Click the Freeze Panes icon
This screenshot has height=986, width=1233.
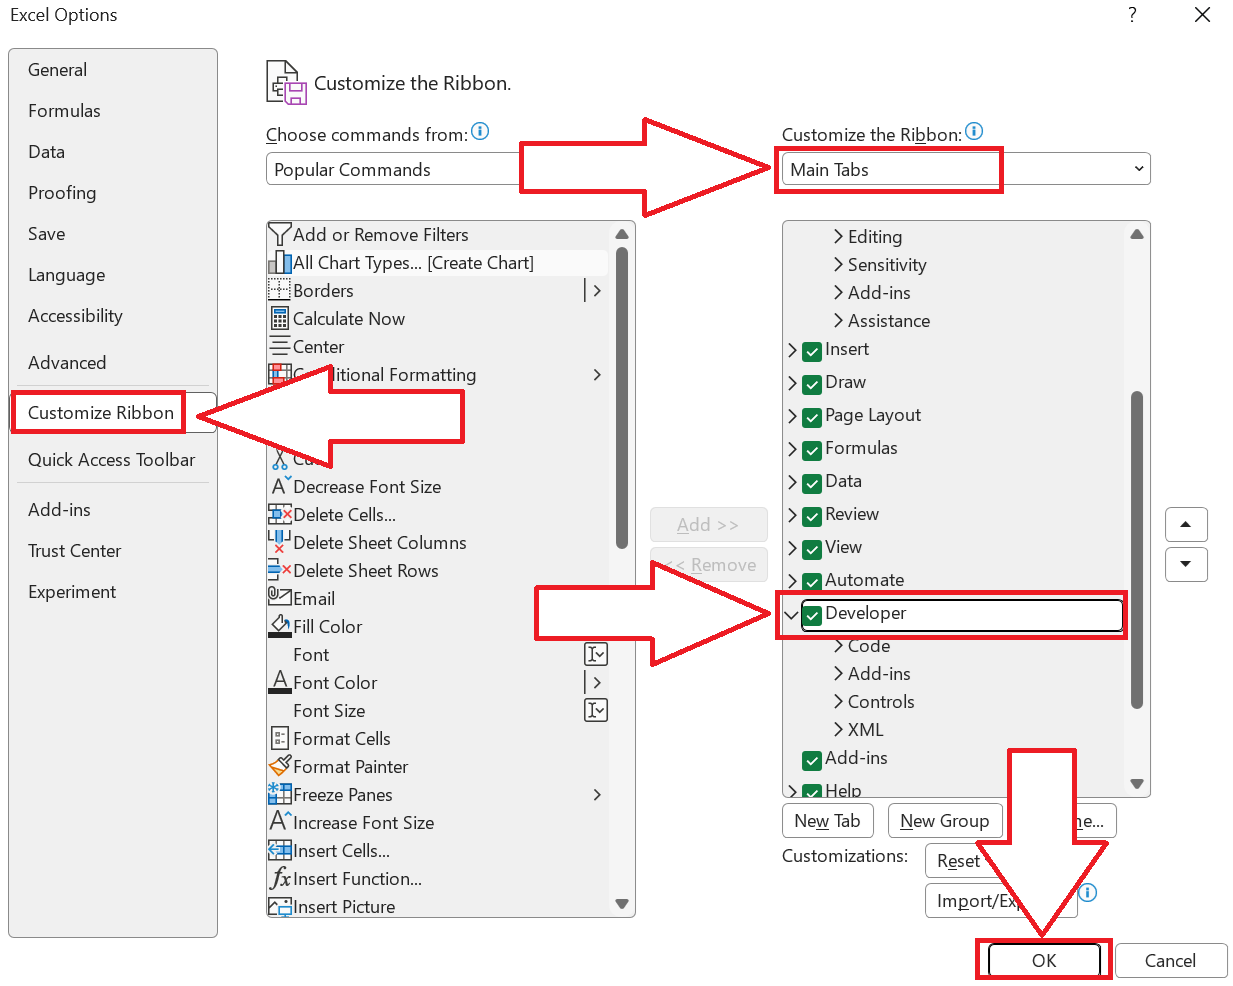pyautogui.click(x=280, y=795)
